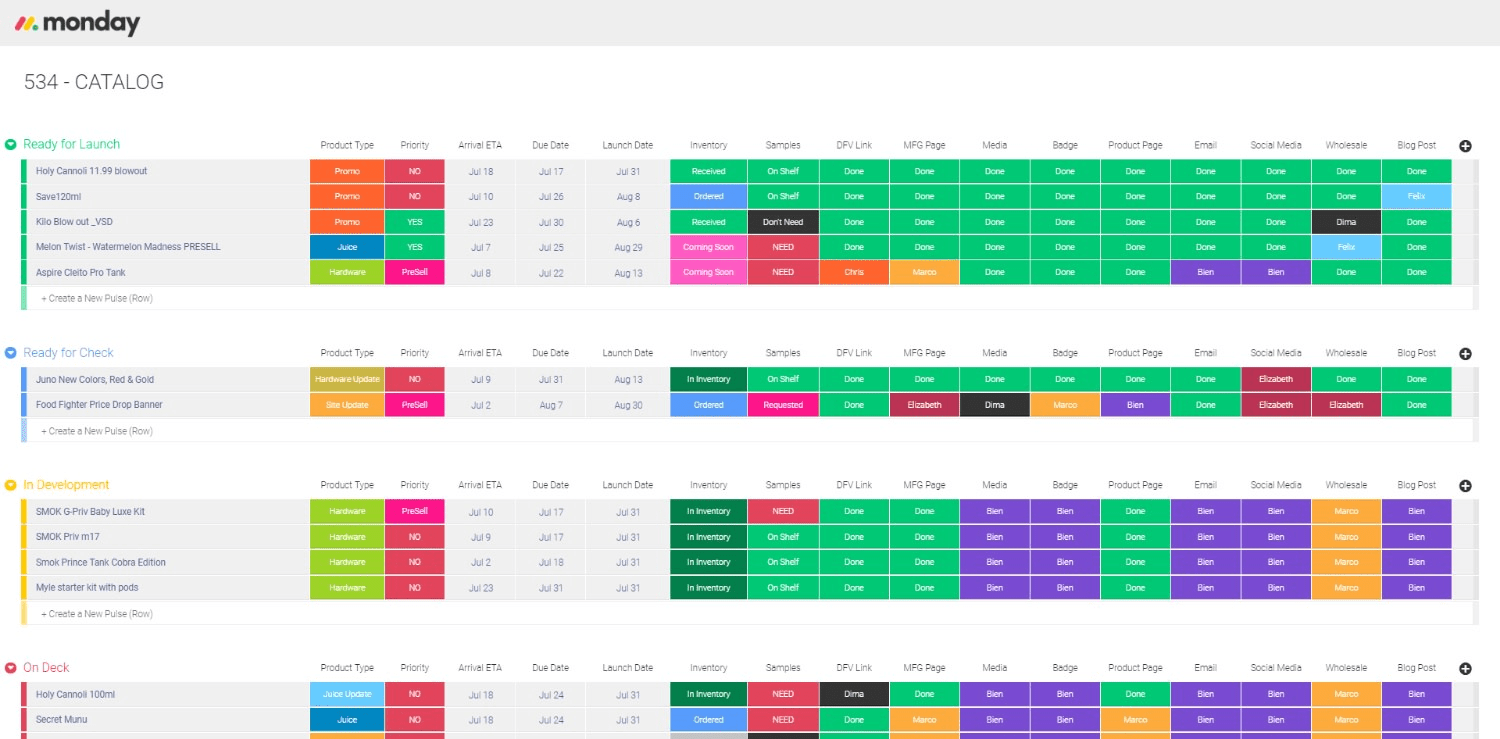Collapse the In Development group
Screen dimensions: 1500x739
point(11,485)
